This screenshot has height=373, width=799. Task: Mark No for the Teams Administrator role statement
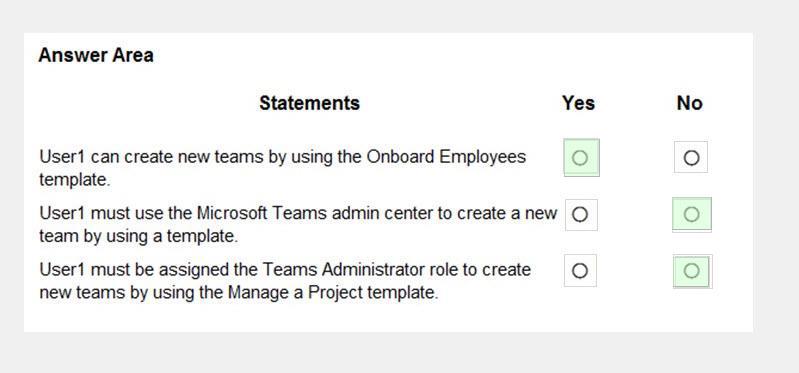pos(691,271)
